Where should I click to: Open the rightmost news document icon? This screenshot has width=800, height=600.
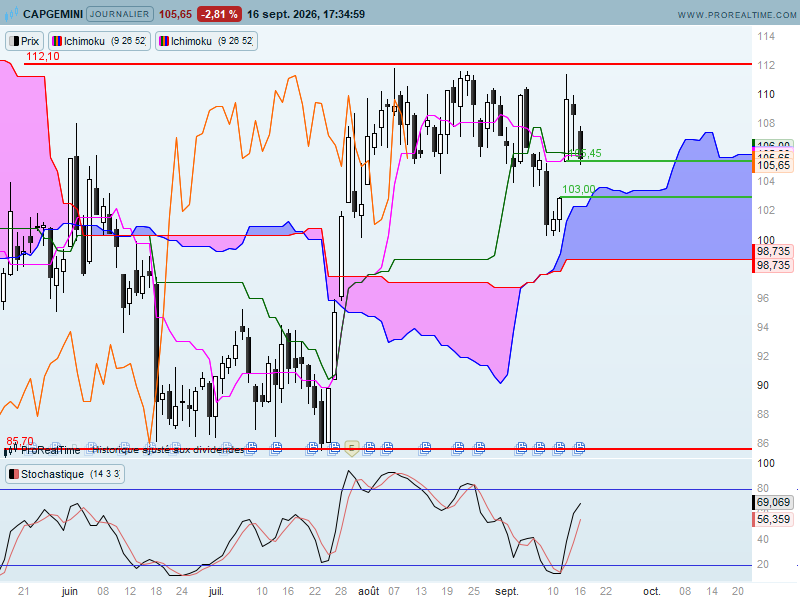click(x=579, y=448)
